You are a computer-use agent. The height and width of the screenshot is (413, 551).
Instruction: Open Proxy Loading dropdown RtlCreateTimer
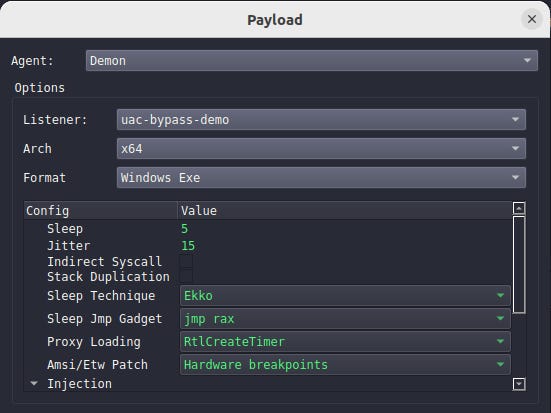click(x=345, y=342)
